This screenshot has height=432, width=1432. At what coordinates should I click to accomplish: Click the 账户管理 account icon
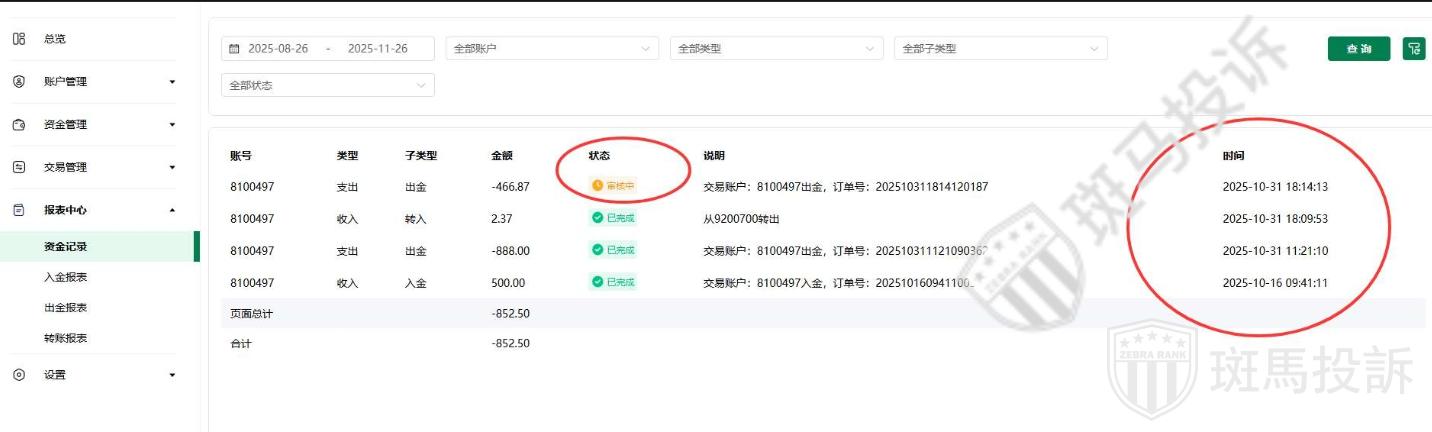tap(18, 82)
